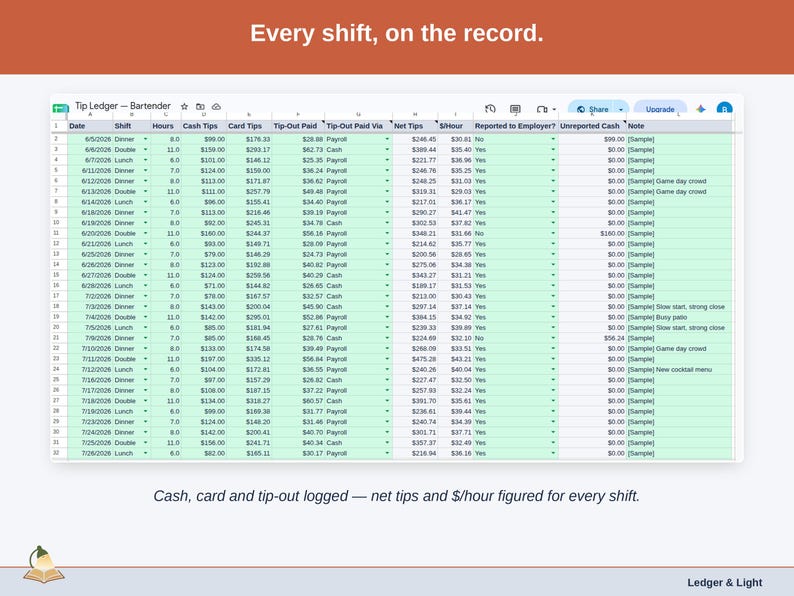Screen dimensions: 794x596
Task: Click the $43.21 per-hour cell
Action: pyautogui.click(x=455, y=359)
